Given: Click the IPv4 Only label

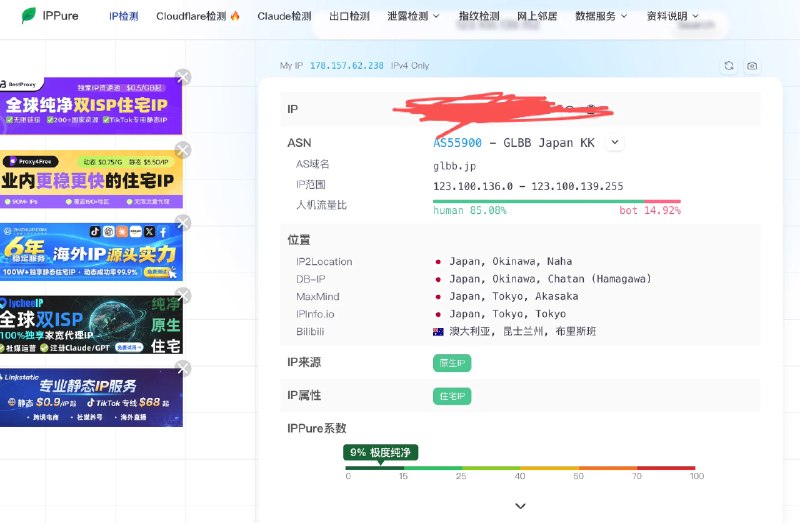Looking at the screenshot, I should 410,66.
